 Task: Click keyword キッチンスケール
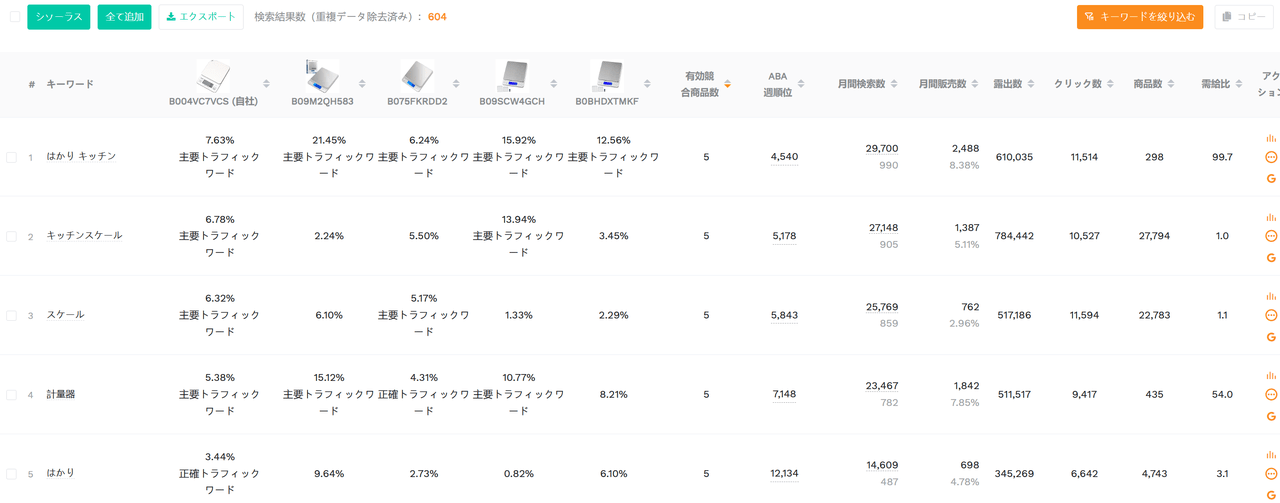(84, 236)
